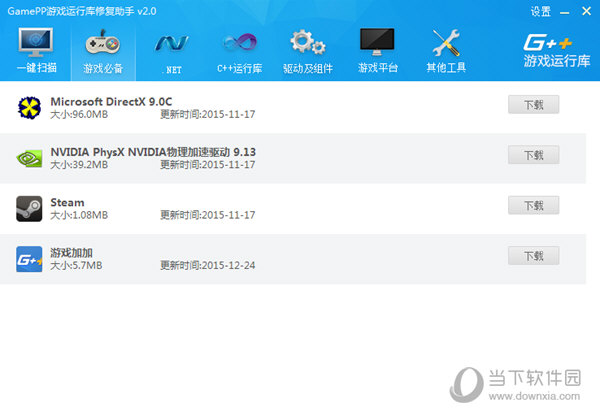Click the Steam logo icon
600x420 pixels.
click(29, 209)
